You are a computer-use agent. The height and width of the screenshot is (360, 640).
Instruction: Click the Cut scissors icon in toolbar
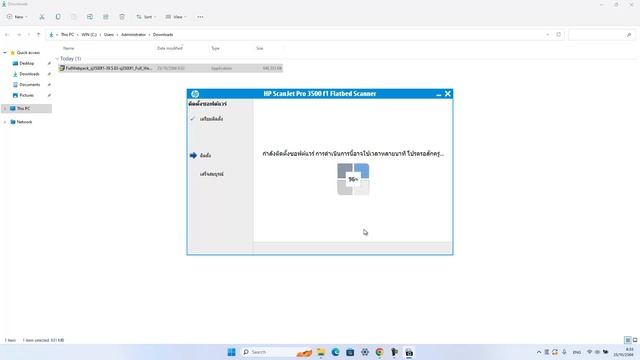point(42,17)
